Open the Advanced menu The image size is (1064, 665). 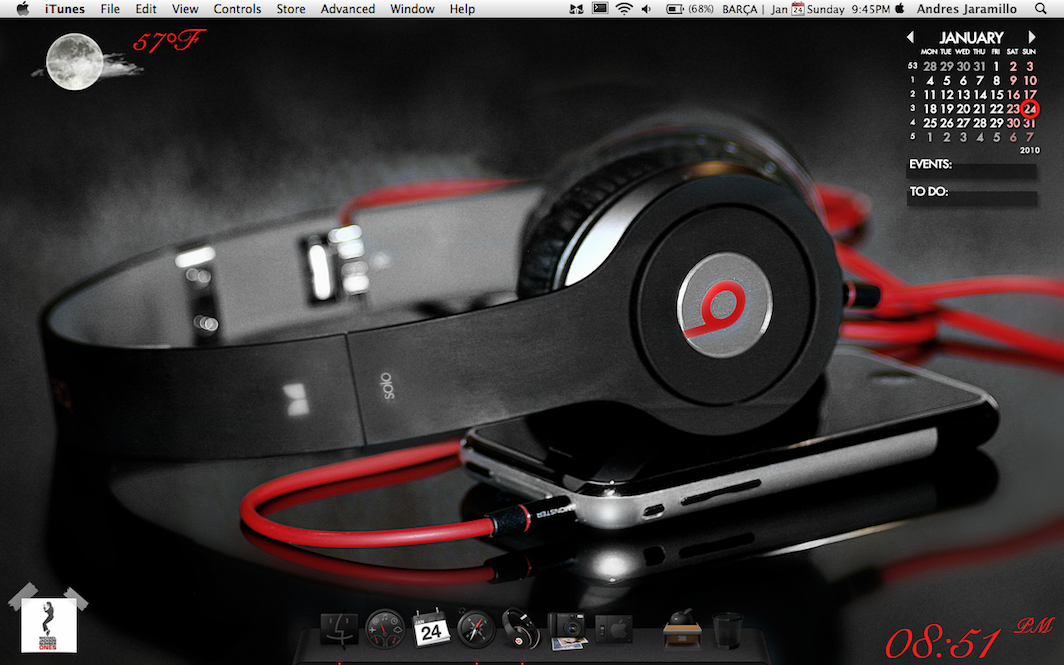click(347, 9)
